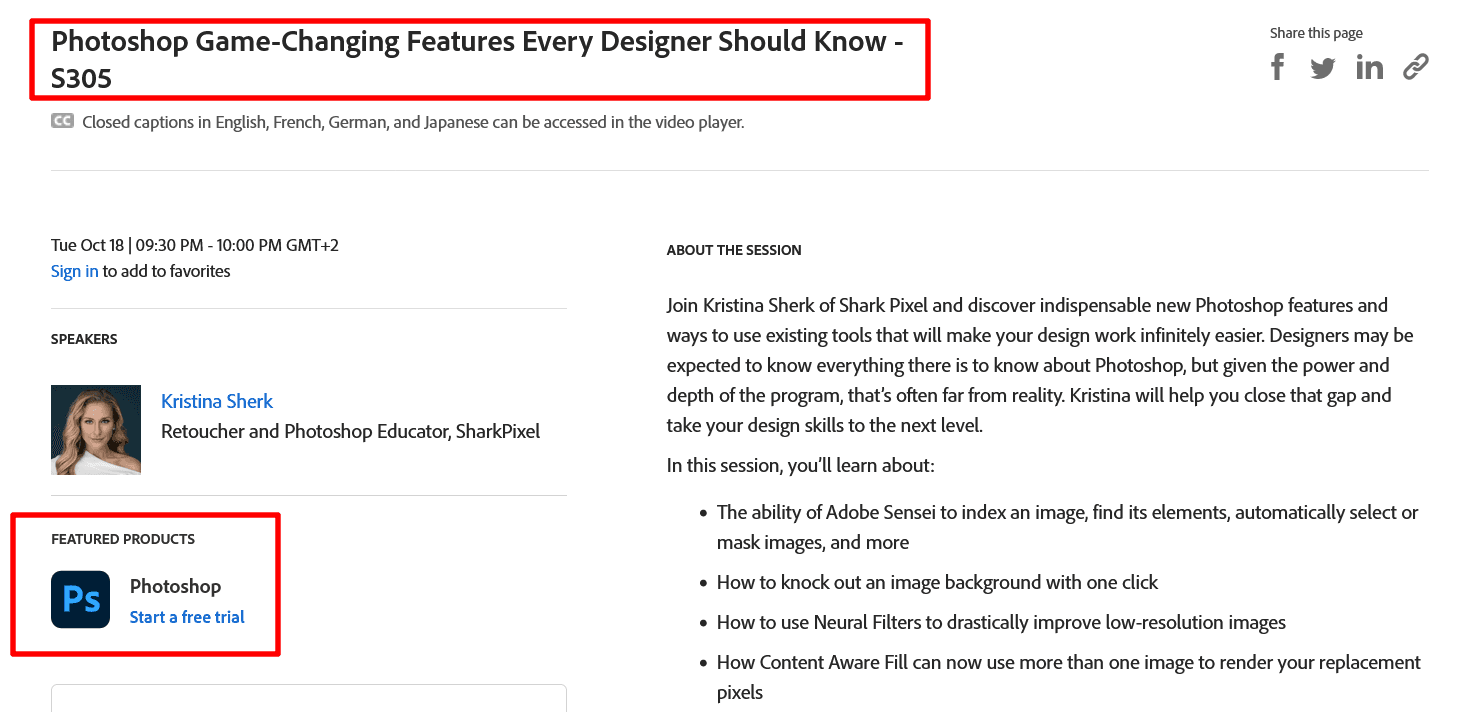
Task: Click the Tue Oct 18 session time
Action: [194, 245]
